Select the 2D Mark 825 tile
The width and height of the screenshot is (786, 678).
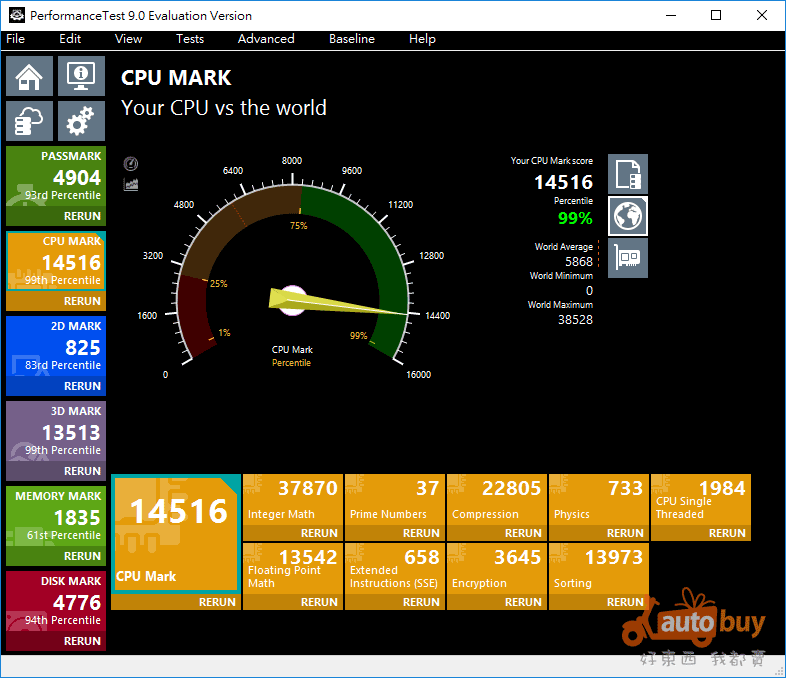tap(56, 346)
